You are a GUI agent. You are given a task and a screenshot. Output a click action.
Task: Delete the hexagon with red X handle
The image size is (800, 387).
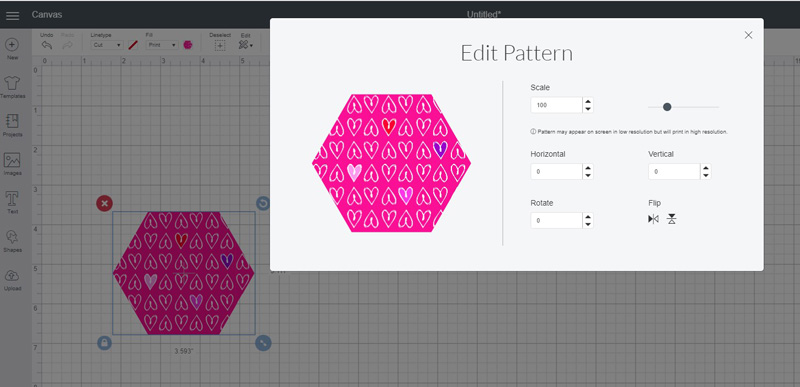pos(105,203)
